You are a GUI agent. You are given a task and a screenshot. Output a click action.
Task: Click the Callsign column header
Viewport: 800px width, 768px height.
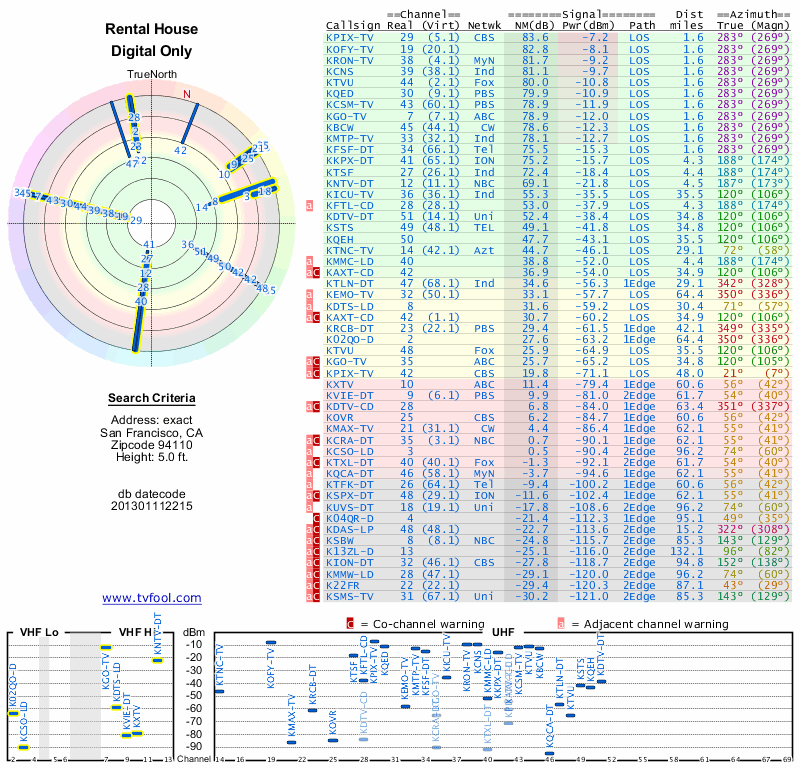coord(353,26)
